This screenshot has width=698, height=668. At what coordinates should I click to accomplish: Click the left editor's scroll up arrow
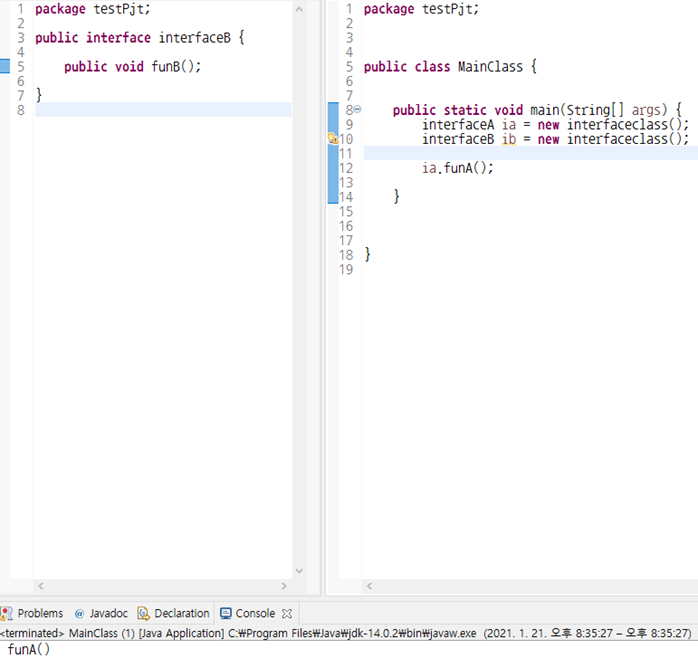(x=299, y=9)
